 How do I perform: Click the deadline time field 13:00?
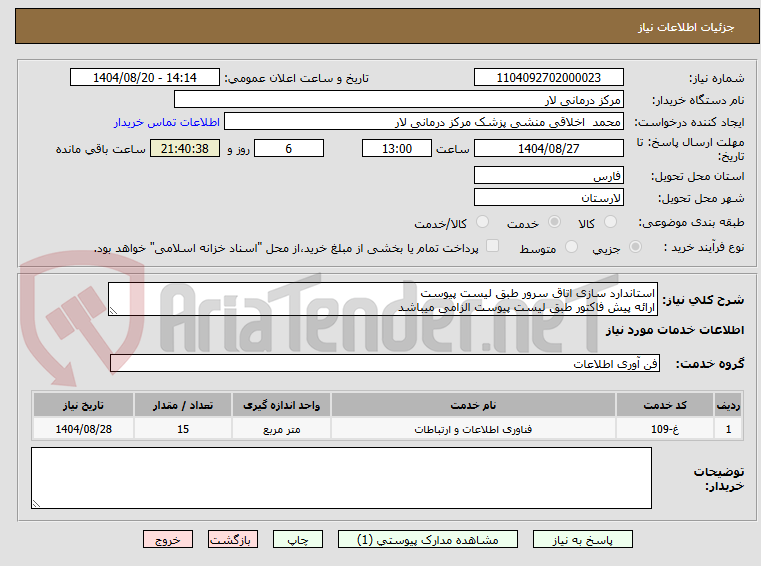[x=397, y=149]
